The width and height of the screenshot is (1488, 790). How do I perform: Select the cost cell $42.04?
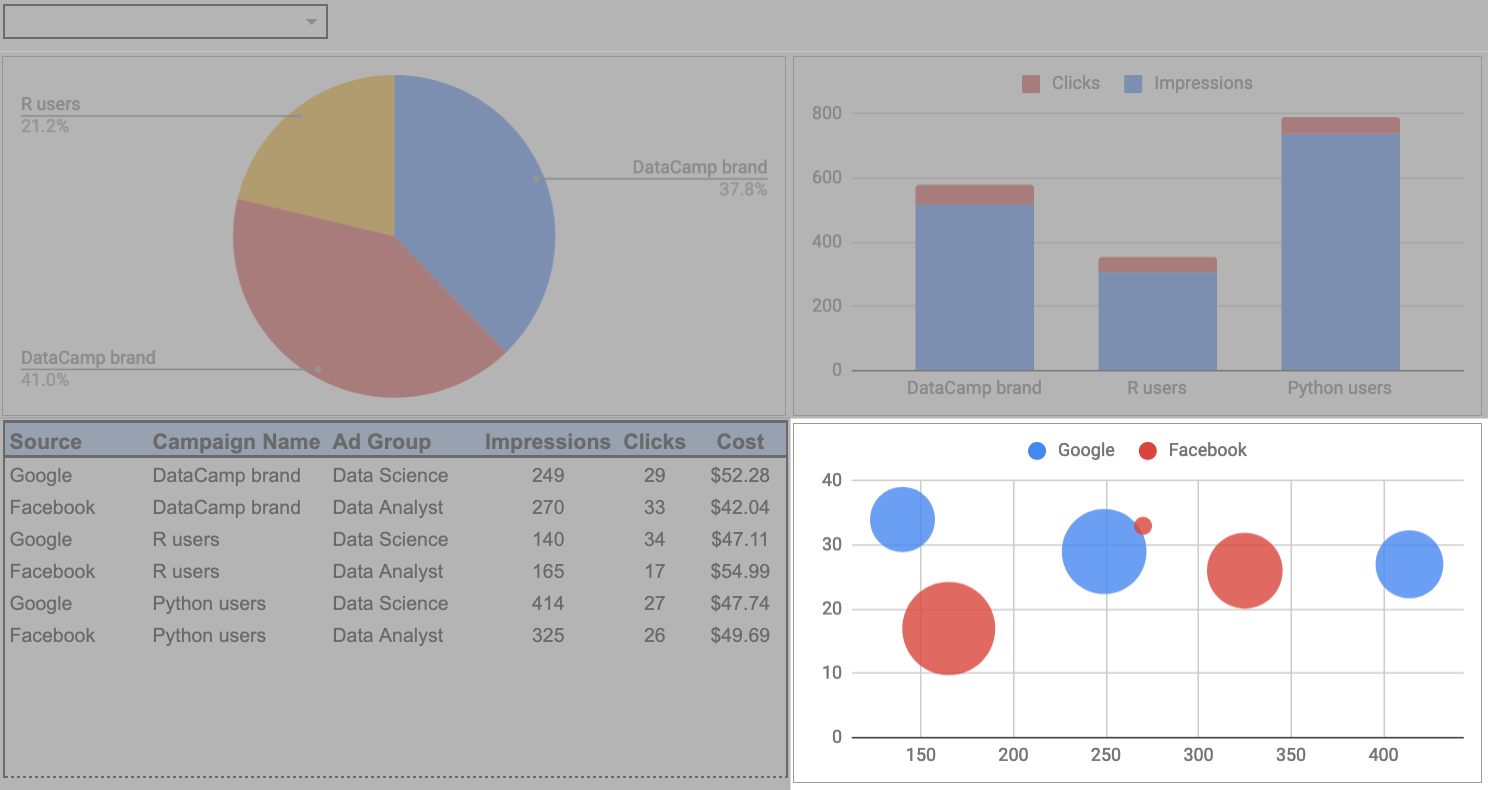(x=740, y=507)
